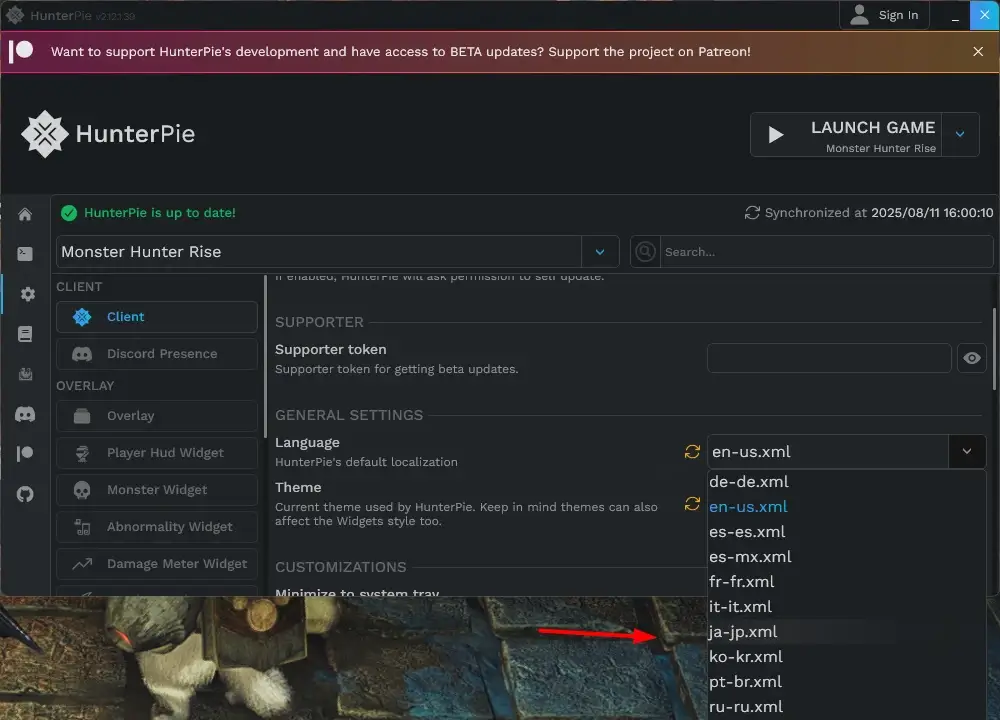Screen dimensions: 1000x720
Task: Open the book icon tab in the sidebar
Action: pyautogui.click(x=25, y=334)
